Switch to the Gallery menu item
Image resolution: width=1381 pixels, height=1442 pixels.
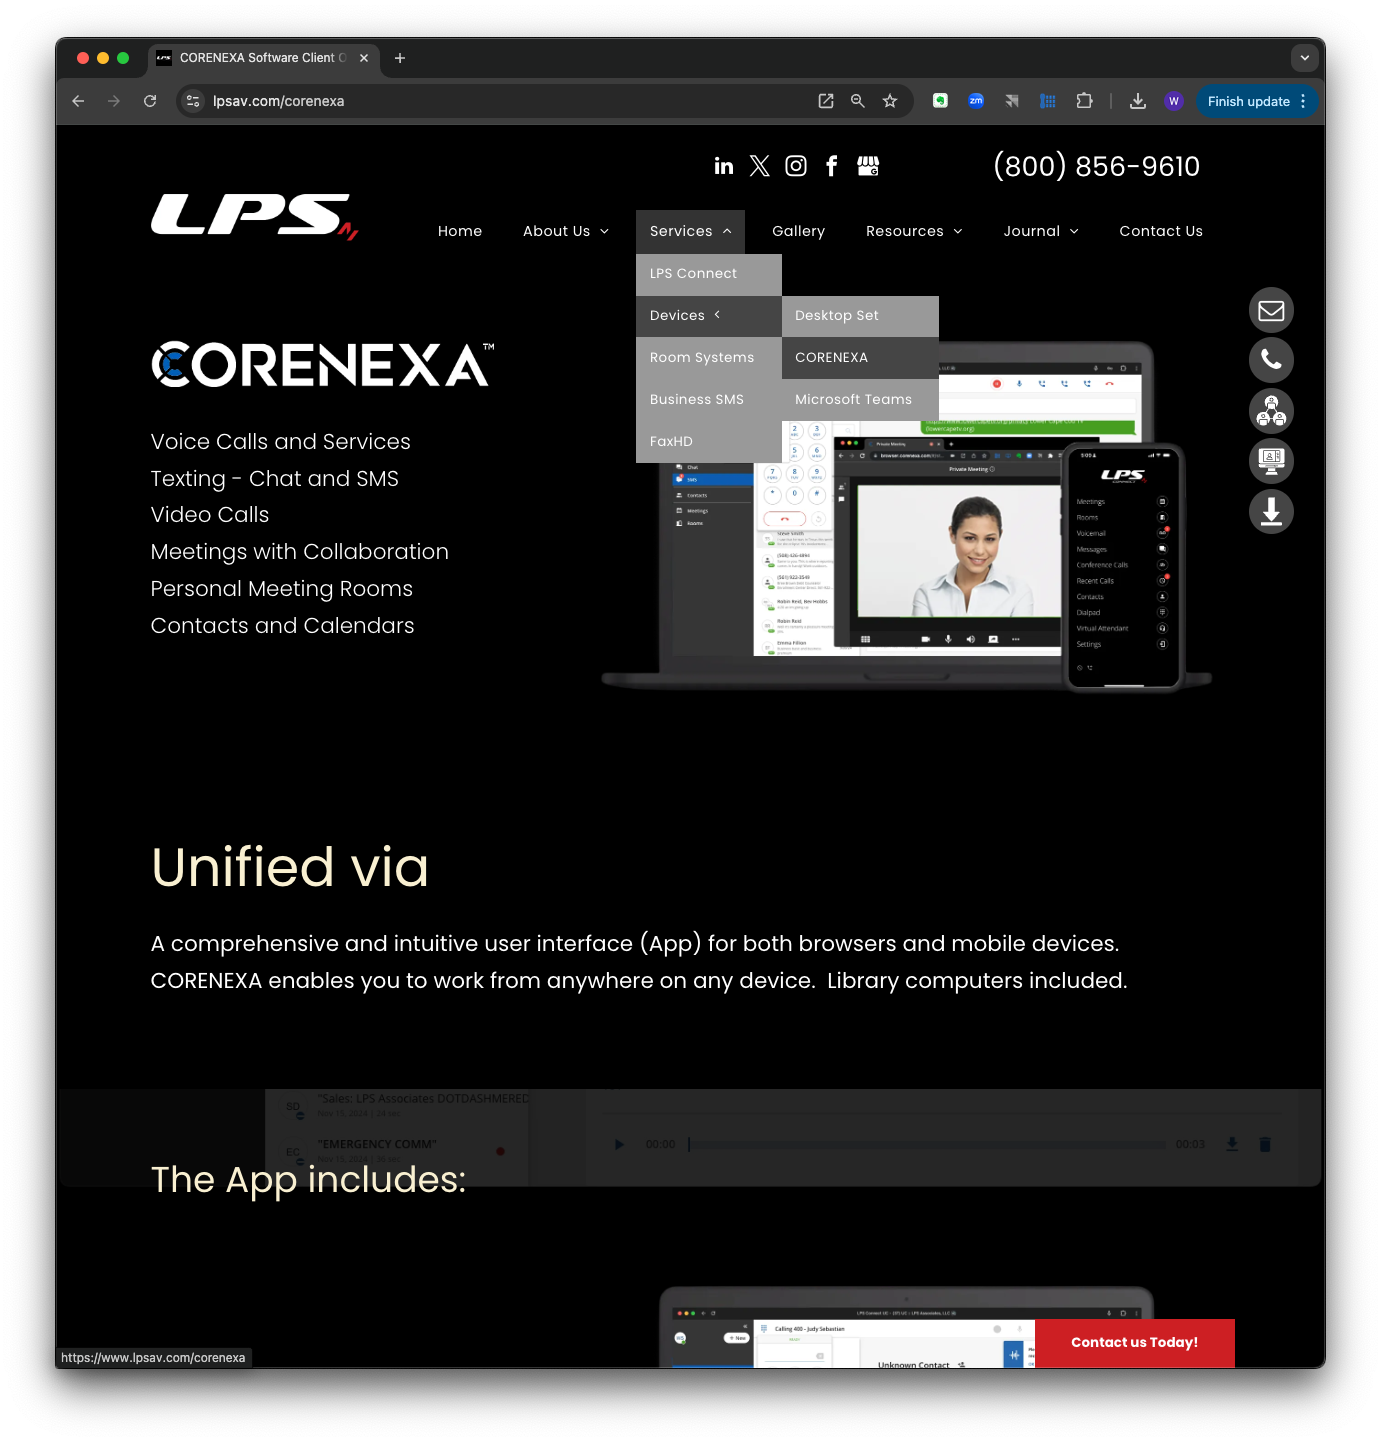(x=798, y=231)
